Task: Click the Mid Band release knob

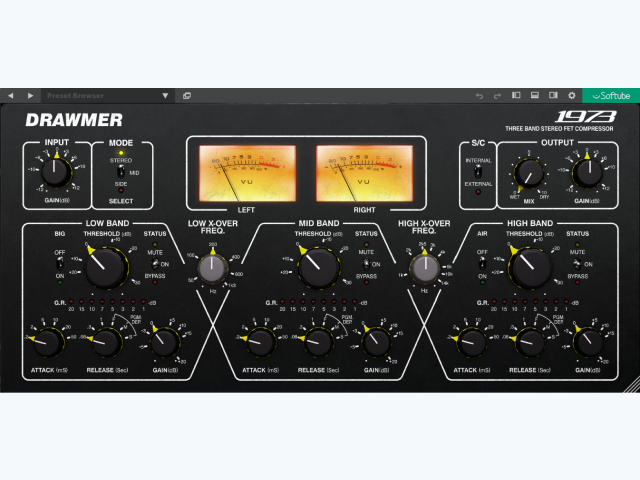Action: point(318,343)
